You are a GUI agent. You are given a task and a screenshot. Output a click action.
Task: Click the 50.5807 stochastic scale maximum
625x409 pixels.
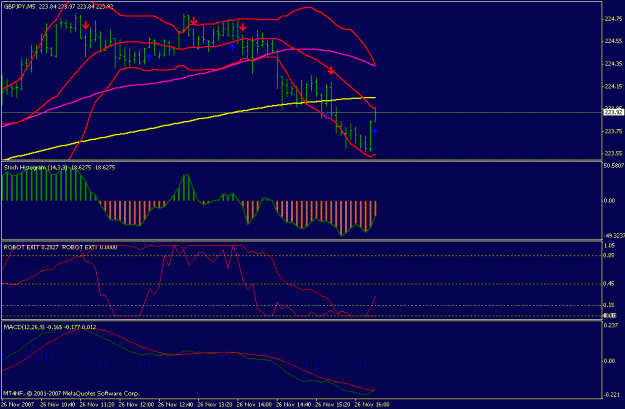click(614, 165)
